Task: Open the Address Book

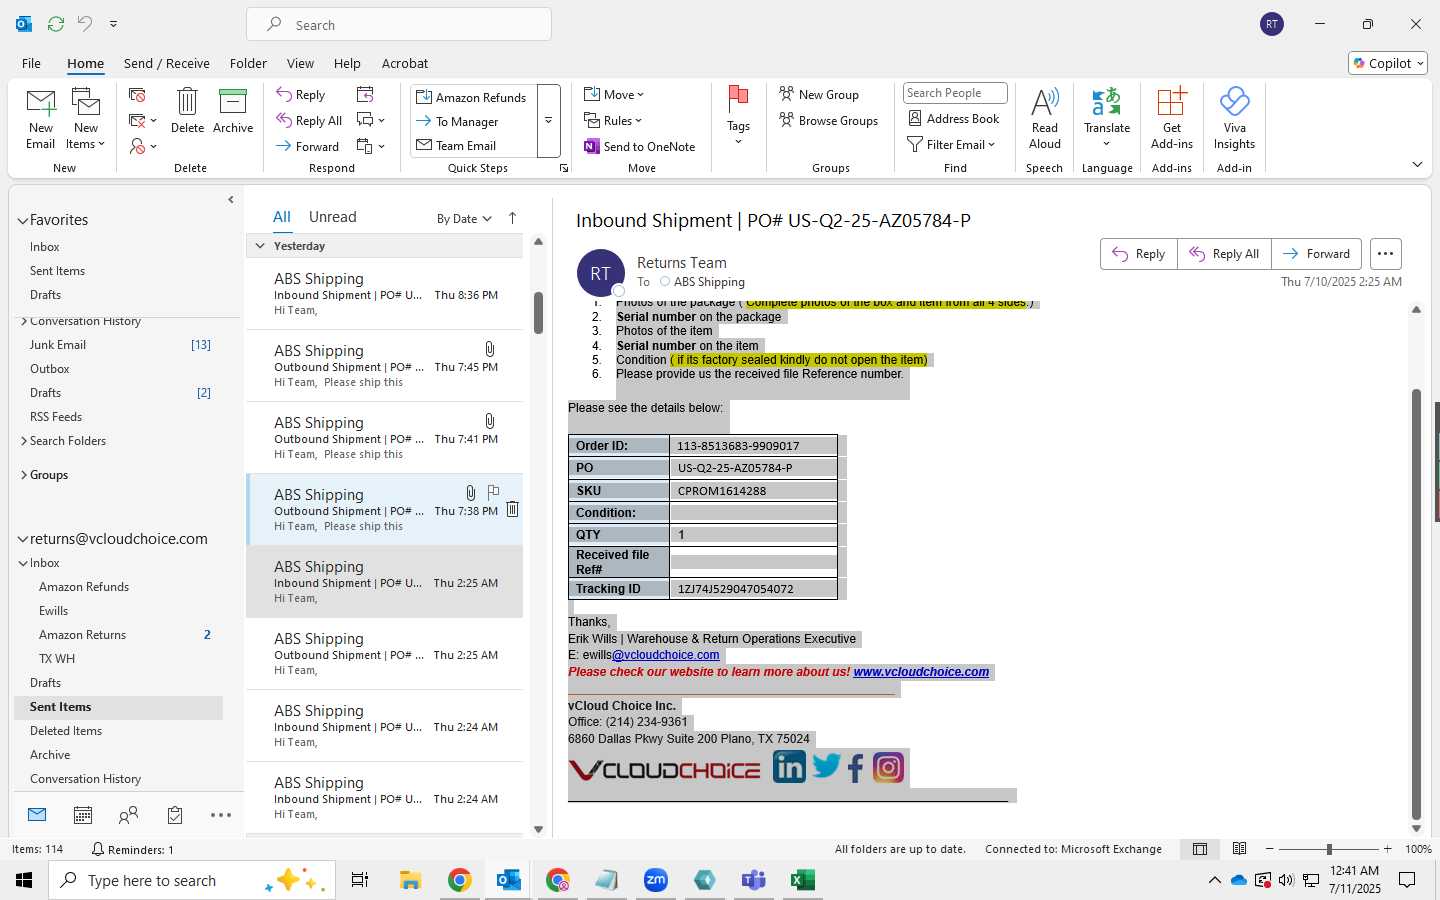Action: [x=953, y=119]
